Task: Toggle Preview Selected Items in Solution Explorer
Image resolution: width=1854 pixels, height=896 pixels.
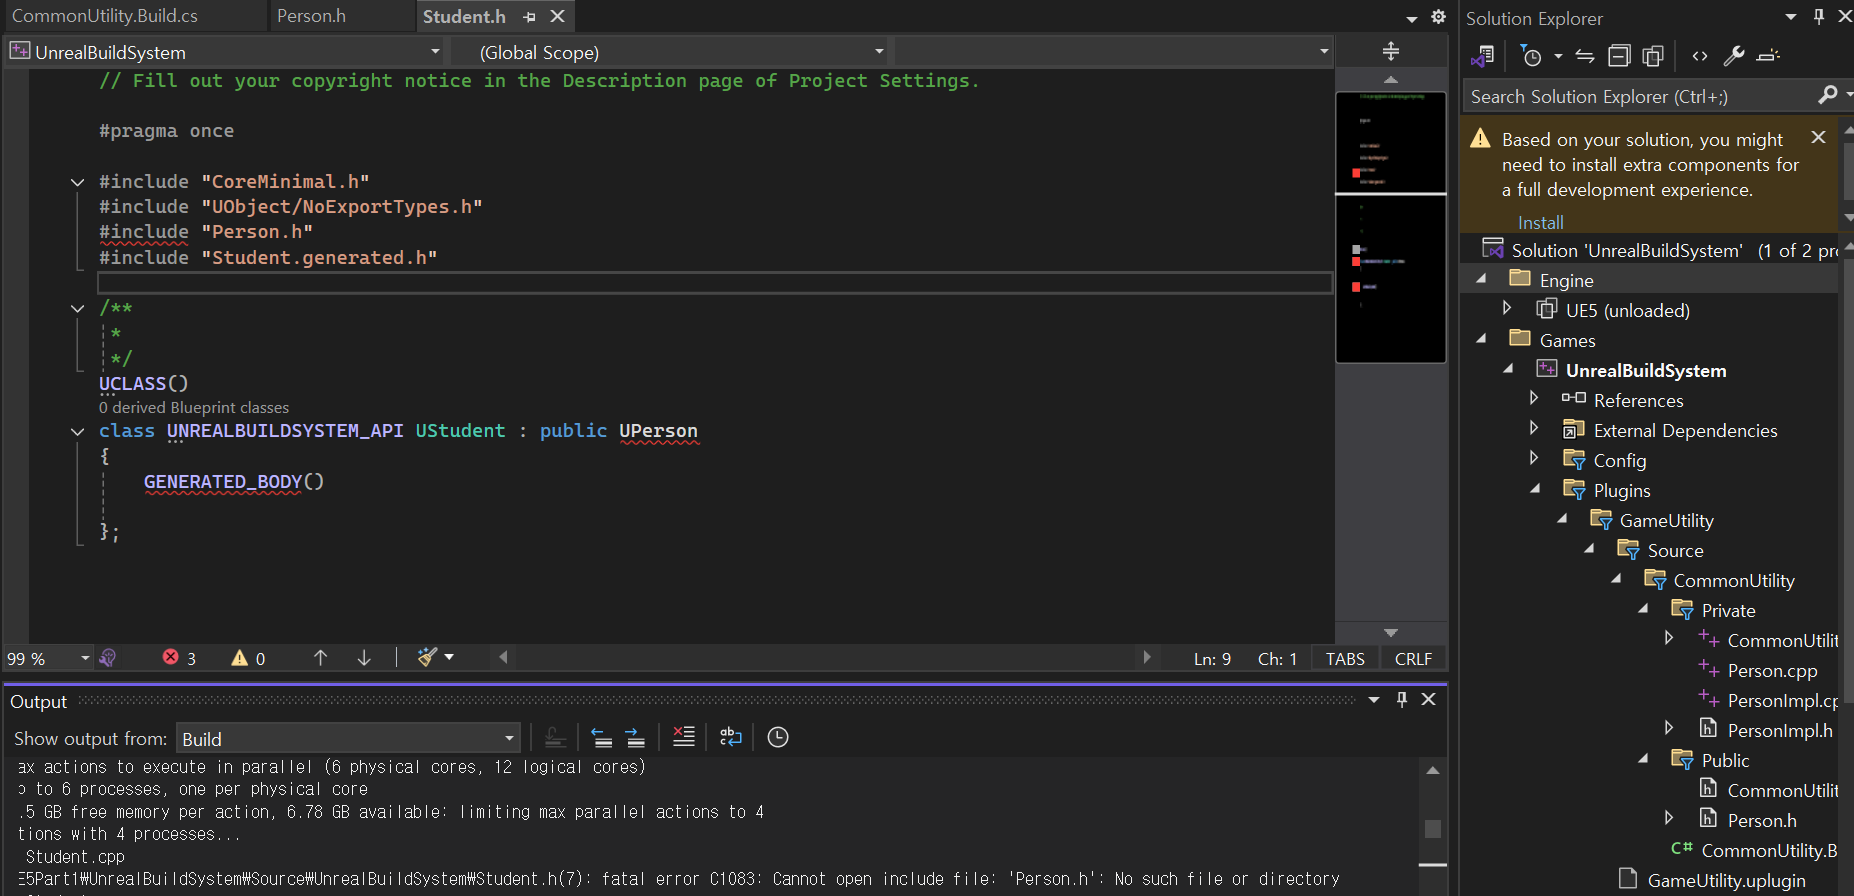Action: (x=1768, y=56)
